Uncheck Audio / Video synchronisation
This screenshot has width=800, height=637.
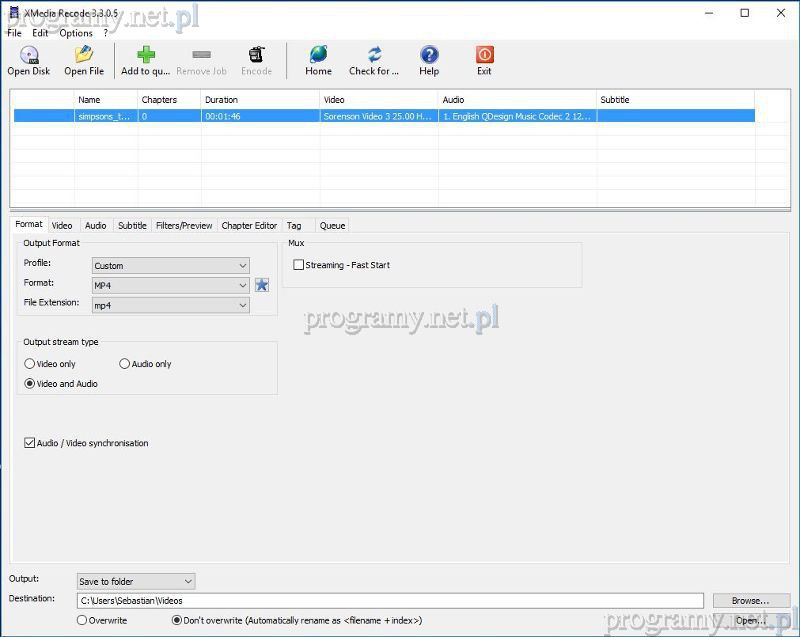[30, 443]
